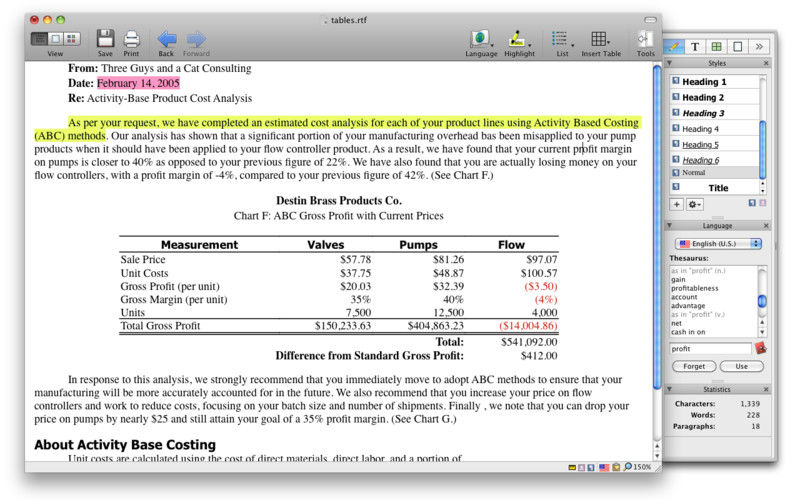
Task: Open the Language globe tool
Action: (x=480, y=39)
